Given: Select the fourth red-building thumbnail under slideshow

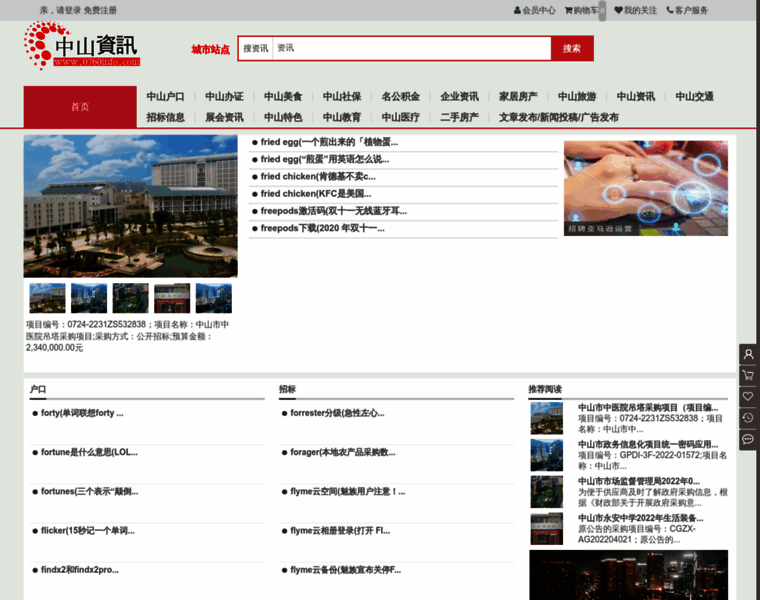Looking at the screenshot, I should click(x=172, y=298).
